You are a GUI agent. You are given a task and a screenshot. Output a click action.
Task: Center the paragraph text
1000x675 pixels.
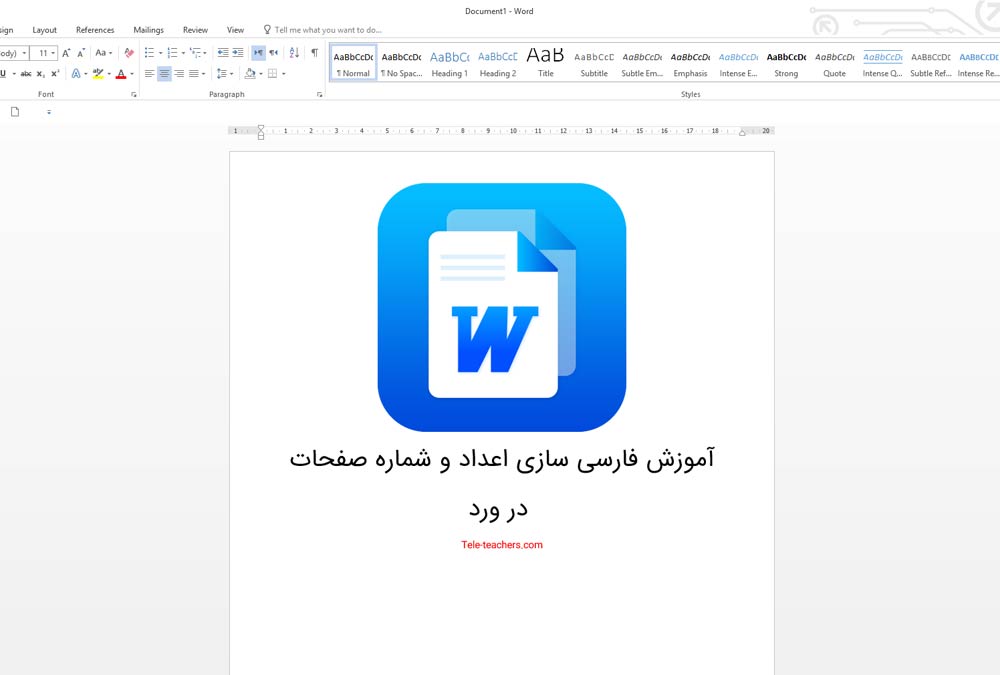point(165,74)
